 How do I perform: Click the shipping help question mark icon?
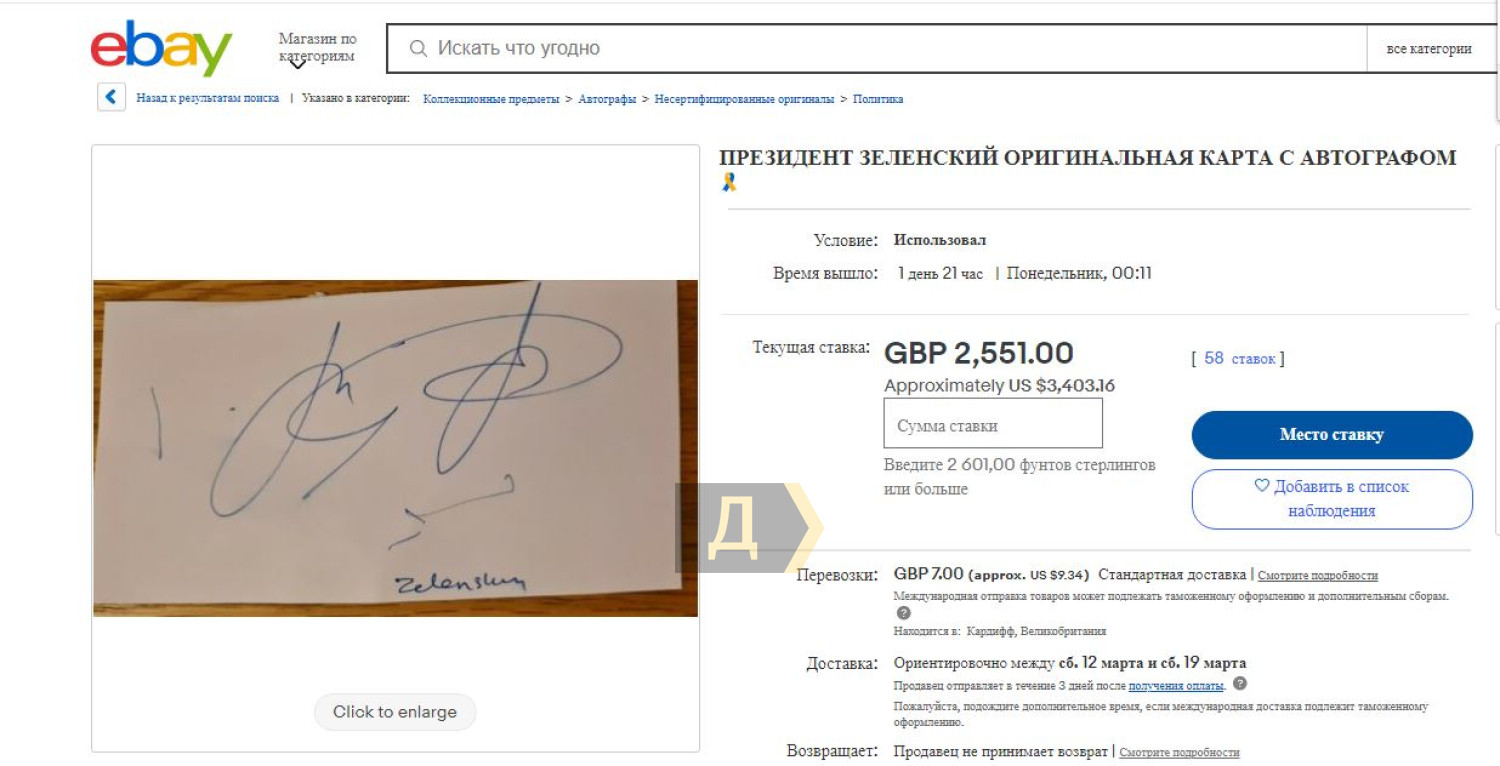click(904, 613)
